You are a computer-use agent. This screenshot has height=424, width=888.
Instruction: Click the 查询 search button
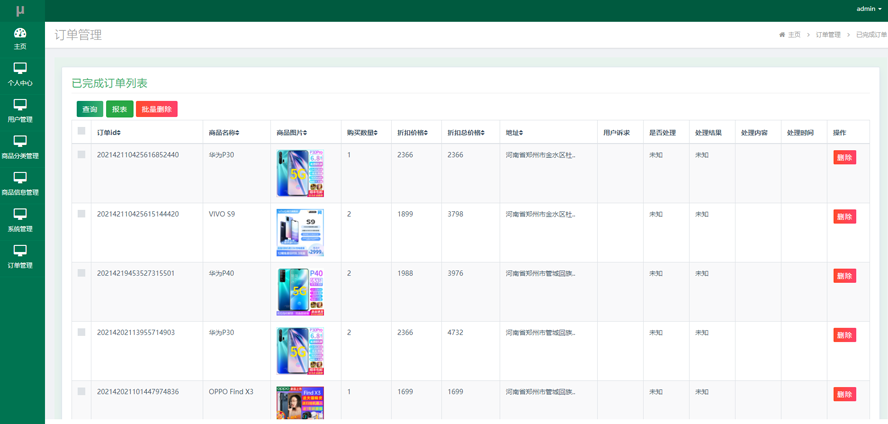90,109
